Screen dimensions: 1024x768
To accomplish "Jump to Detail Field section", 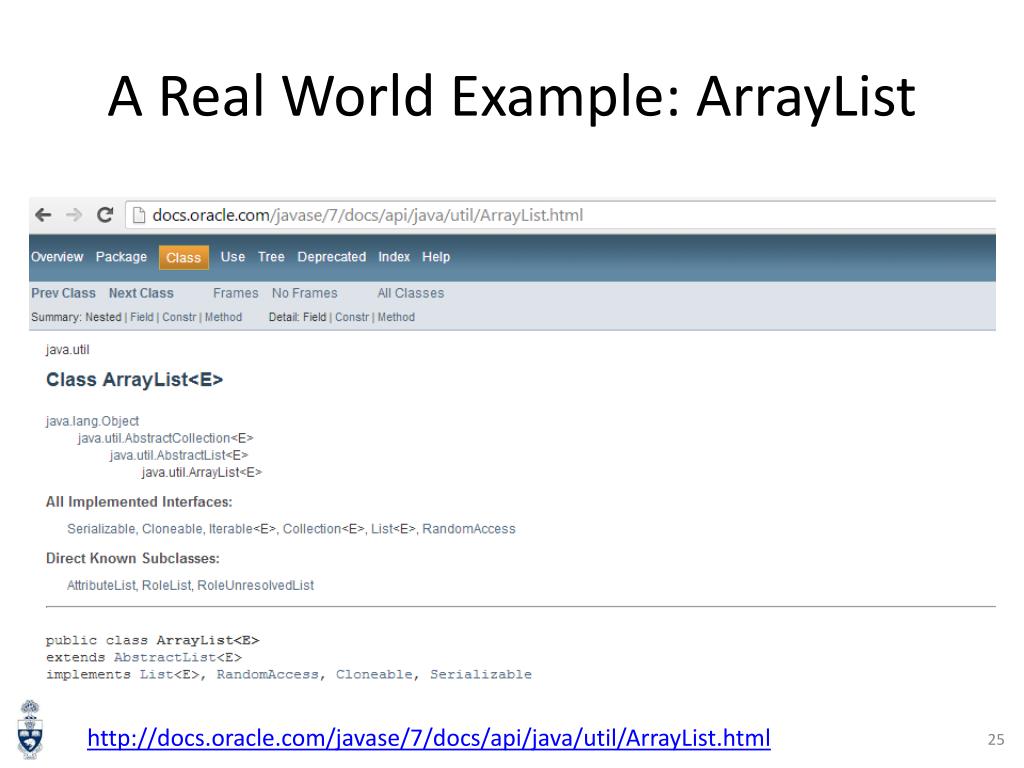I will pos(314,317).
